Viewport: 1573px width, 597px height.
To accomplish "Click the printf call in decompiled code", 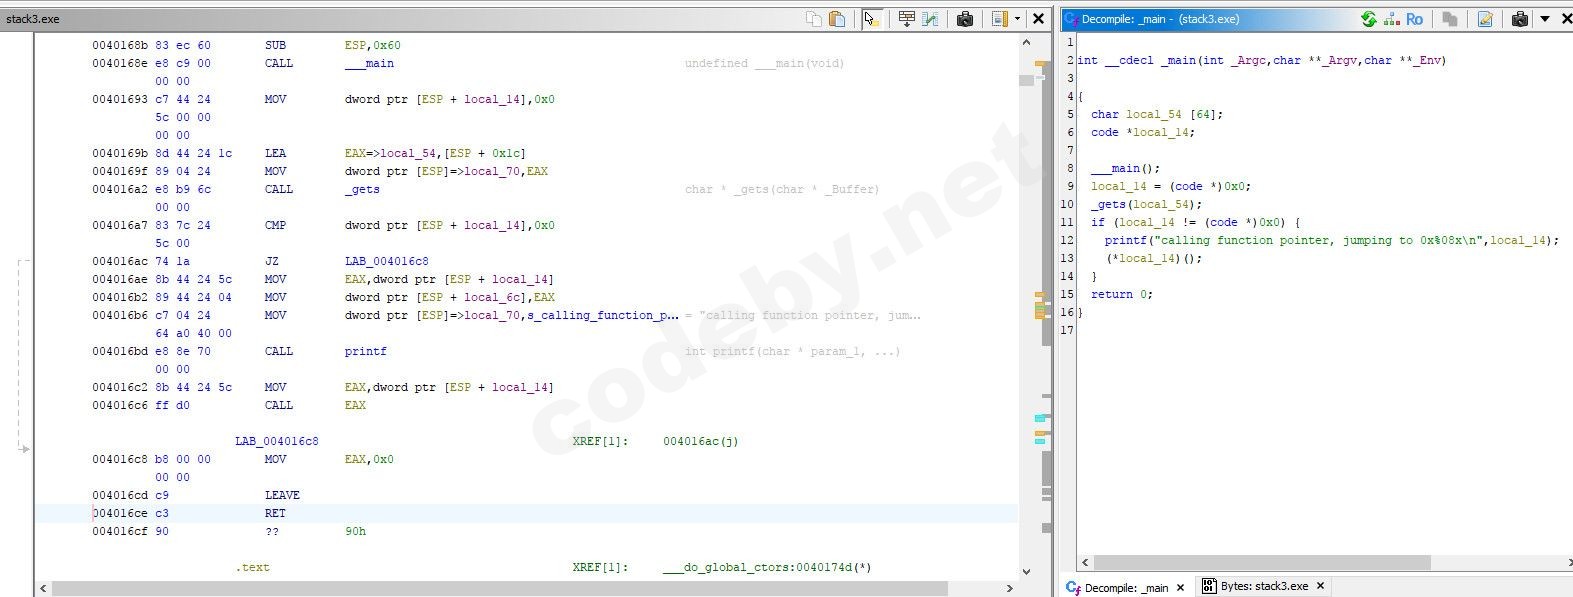I will (x=1331, y=240).
